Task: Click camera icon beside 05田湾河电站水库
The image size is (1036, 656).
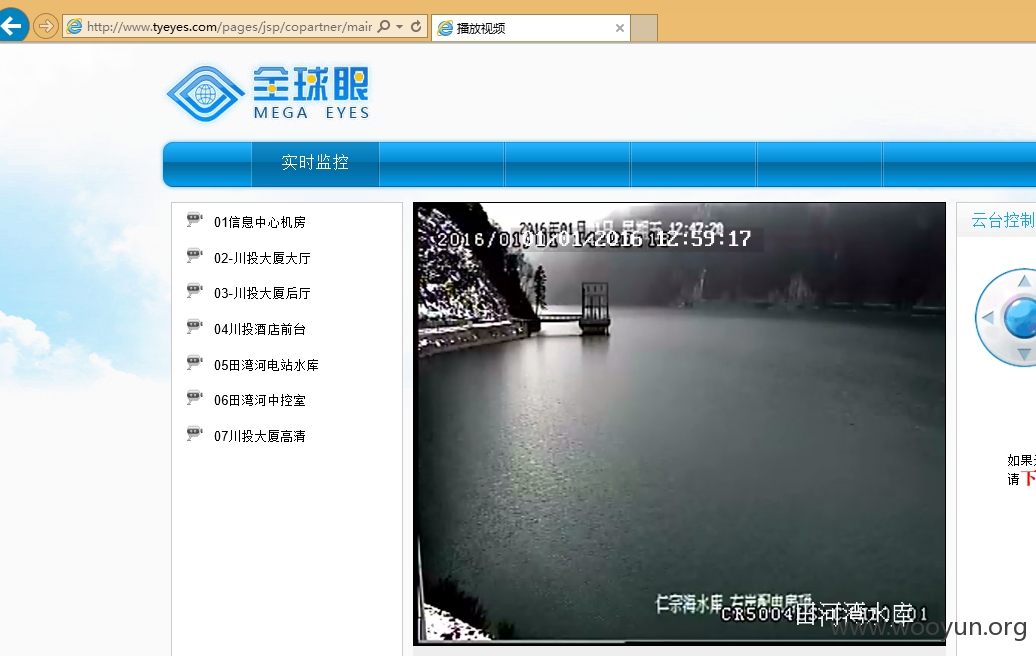Action: pos(194,363)
